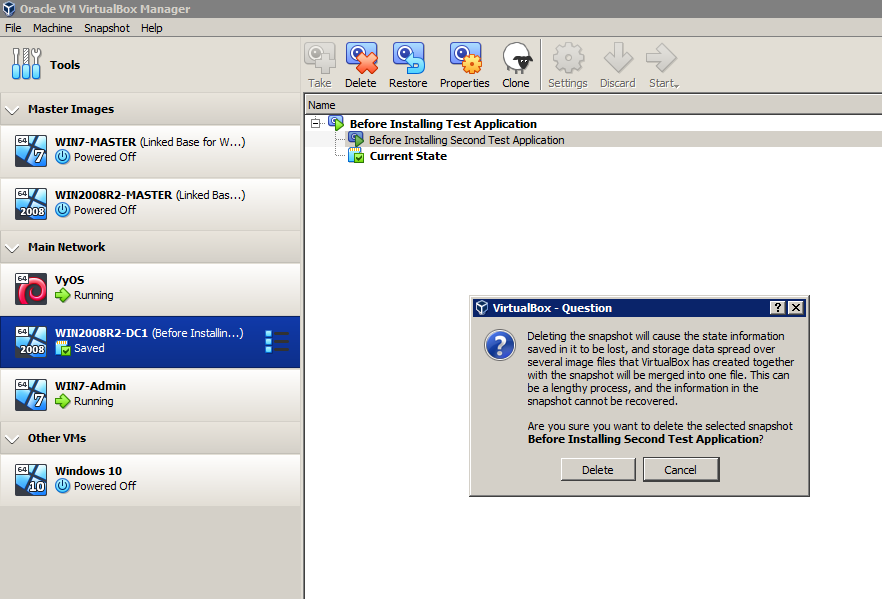Viewport: 882px width, 599px height.
Task: Click the question mark help icon on dialog
Action: click(781, 307)
